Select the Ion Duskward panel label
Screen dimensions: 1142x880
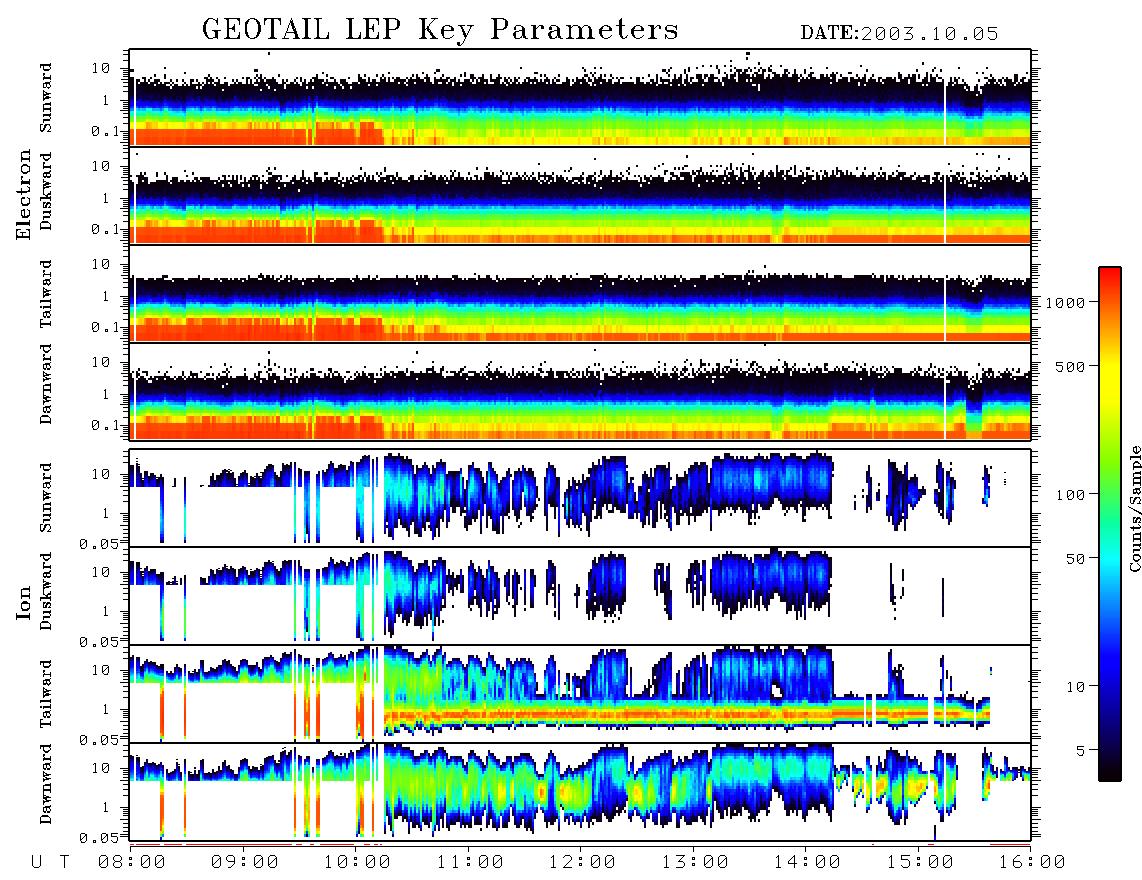tap(46, 592)
